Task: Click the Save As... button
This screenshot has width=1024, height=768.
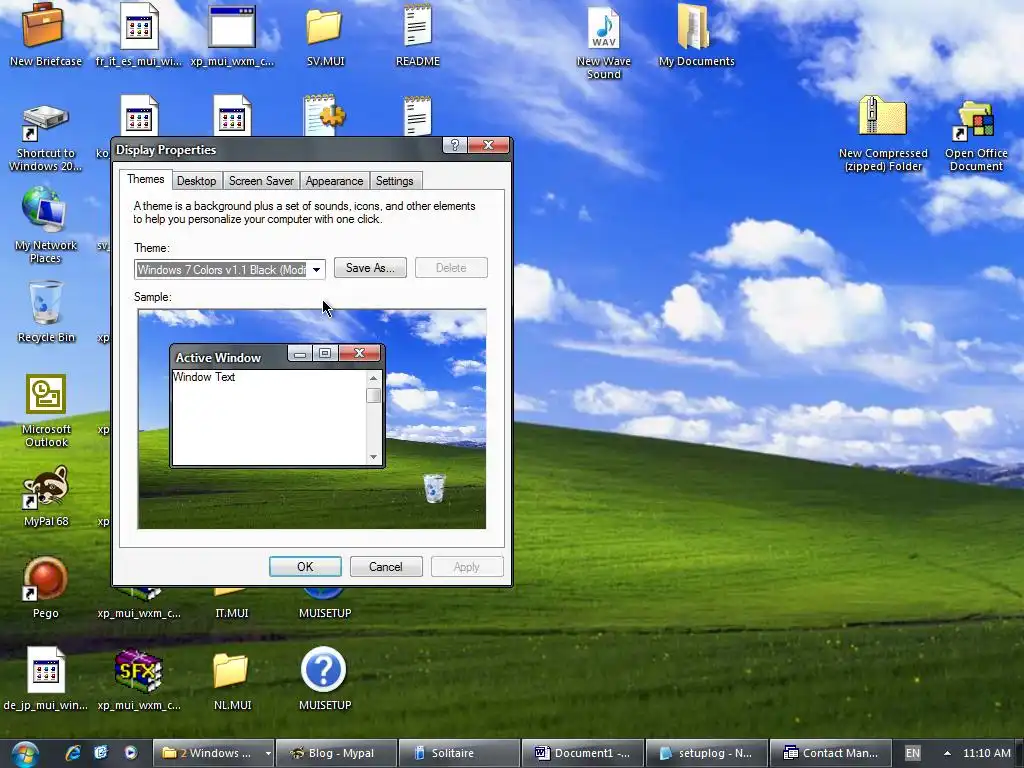Action: click(370, 268)
